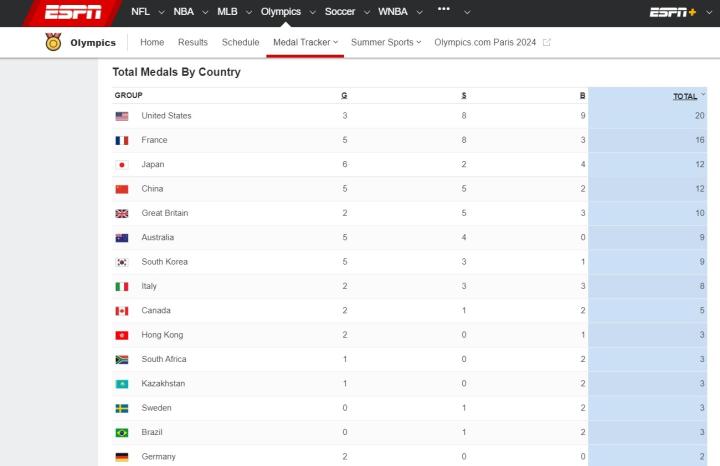Viewport: 720px width, 466px height.
Task: Click the ESPN logo in header
Action: pyautogui.click(x=74, y=12)
